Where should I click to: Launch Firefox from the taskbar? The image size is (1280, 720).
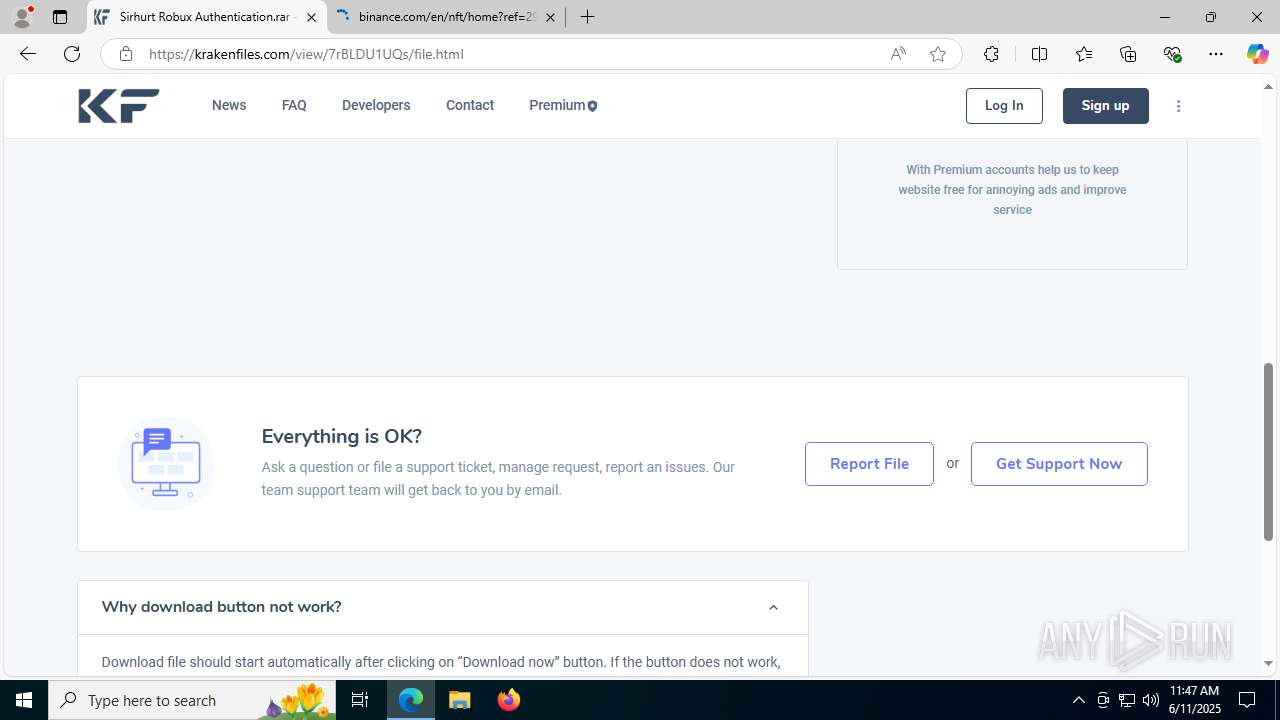coord(509,700)
